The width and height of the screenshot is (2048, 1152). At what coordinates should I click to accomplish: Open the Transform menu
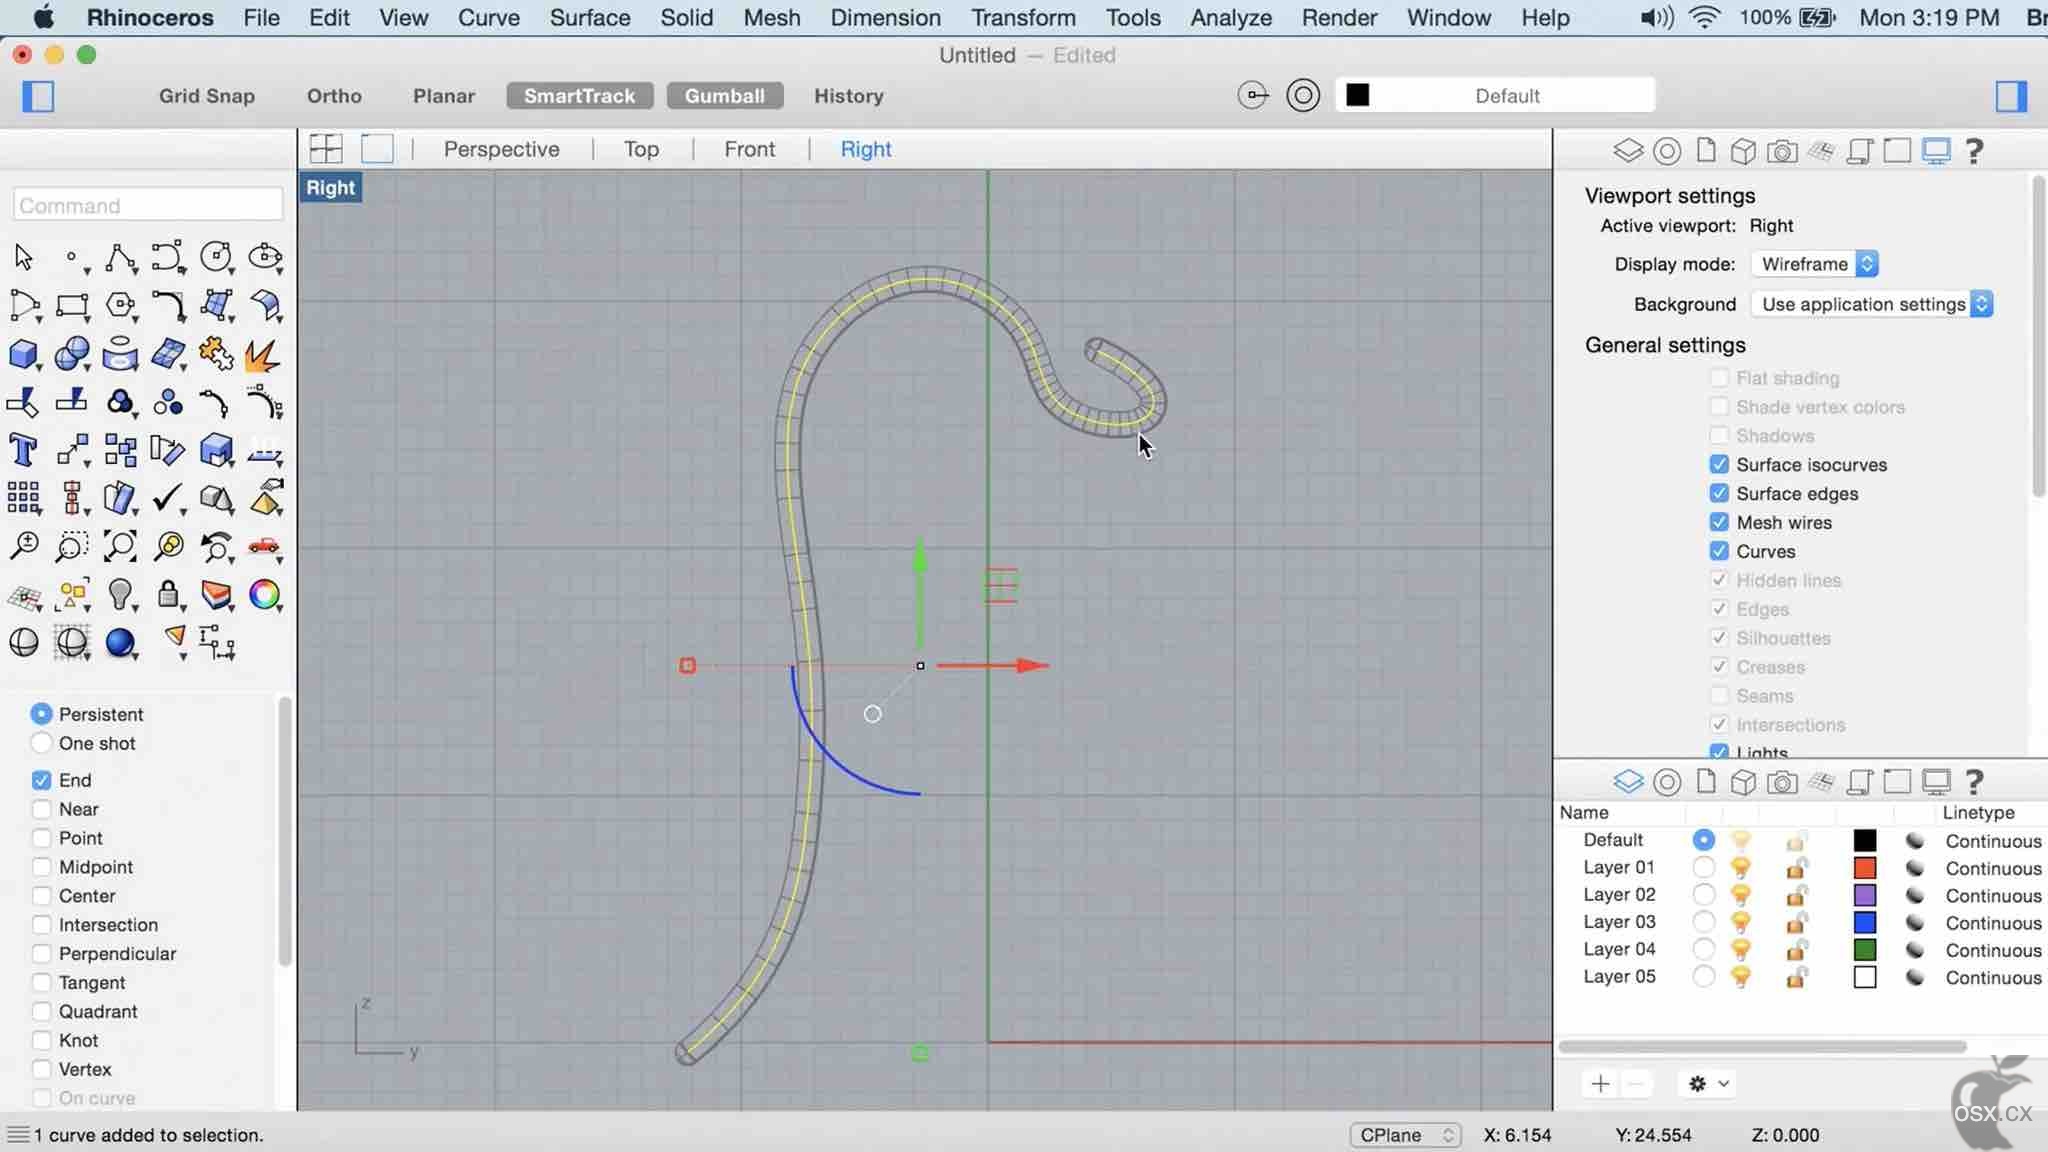tap(1023, 17)
